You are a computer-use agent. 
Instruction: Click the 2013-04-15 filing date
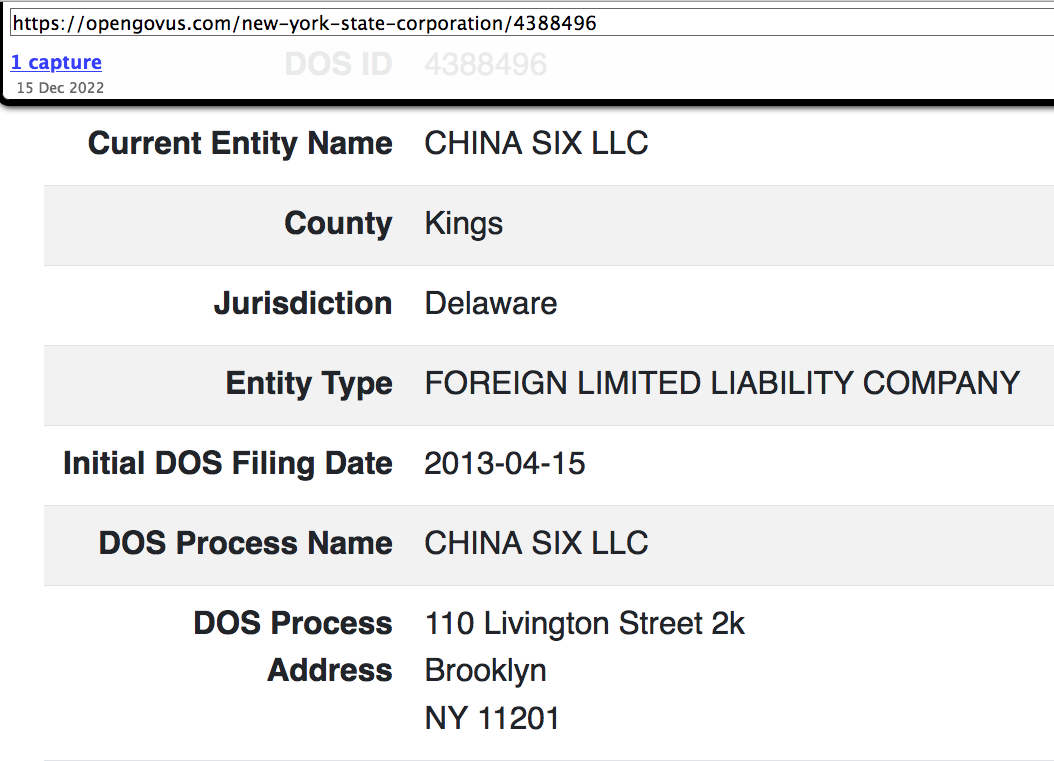(505, 463)
